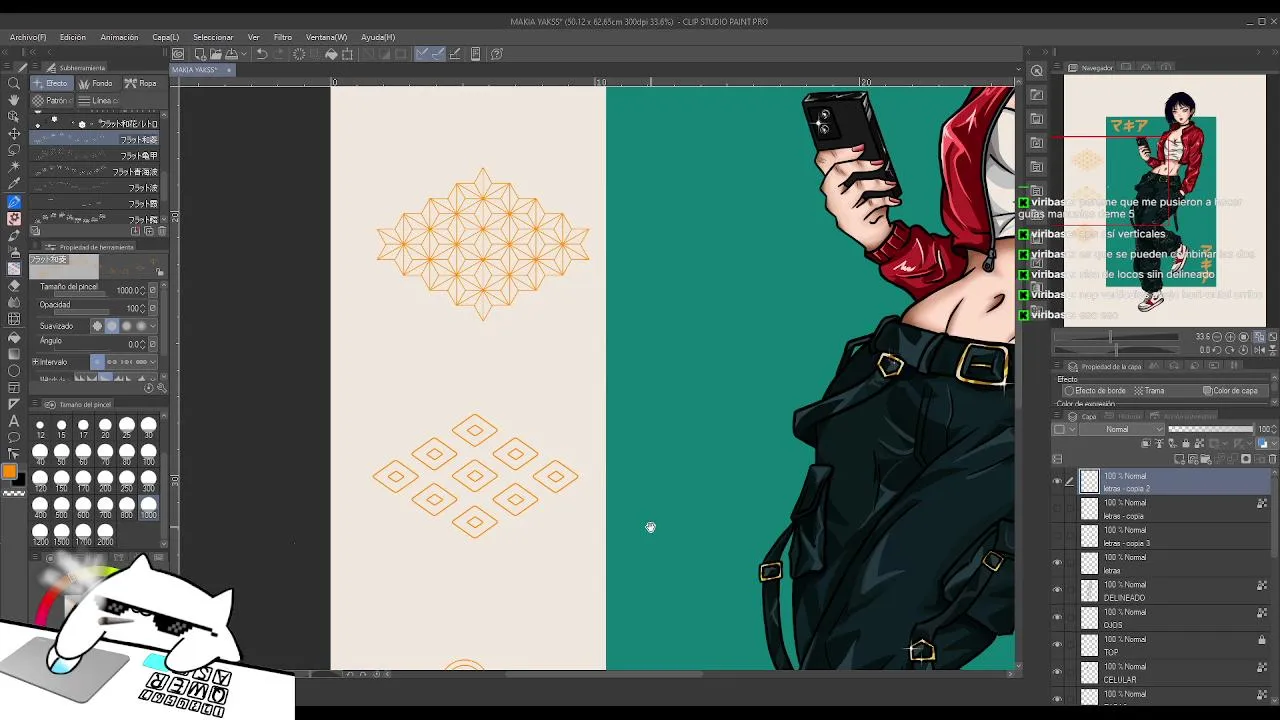The image size is (1280, 720).
Task: Click the Navigator preview thumbnail
Action: tap(1164, 202)
